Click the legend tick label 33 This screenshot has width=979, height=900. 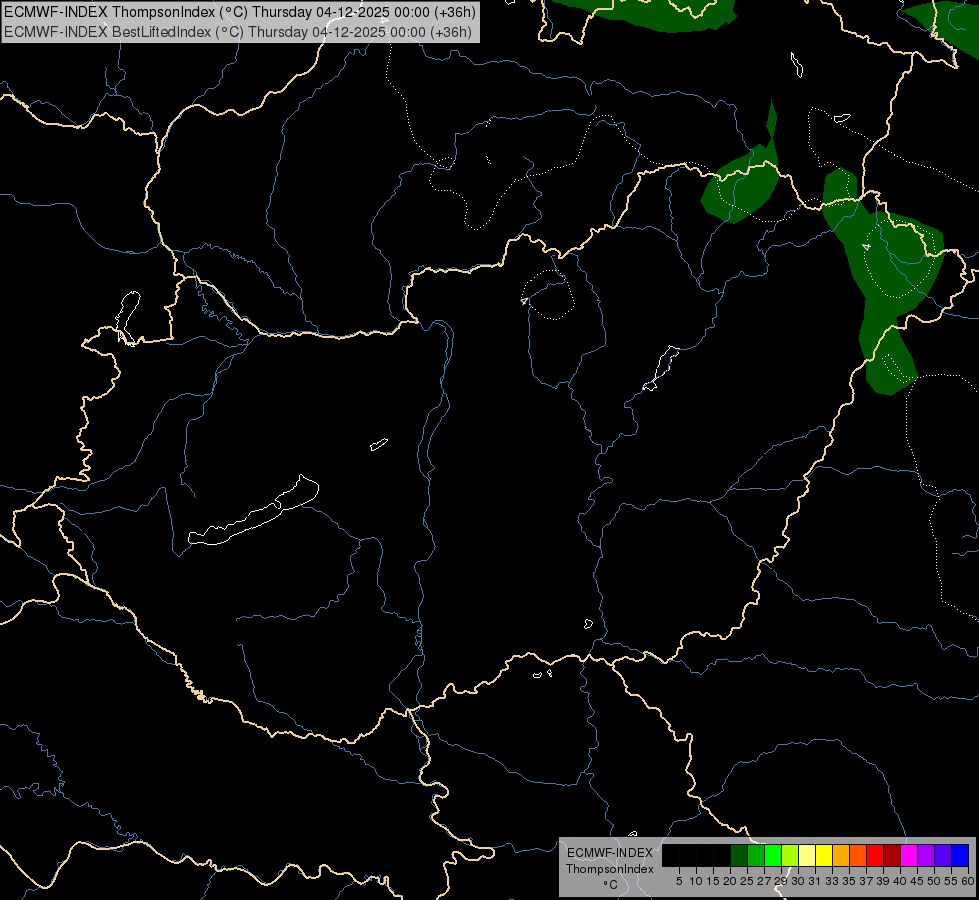click(x=832, y=881)
